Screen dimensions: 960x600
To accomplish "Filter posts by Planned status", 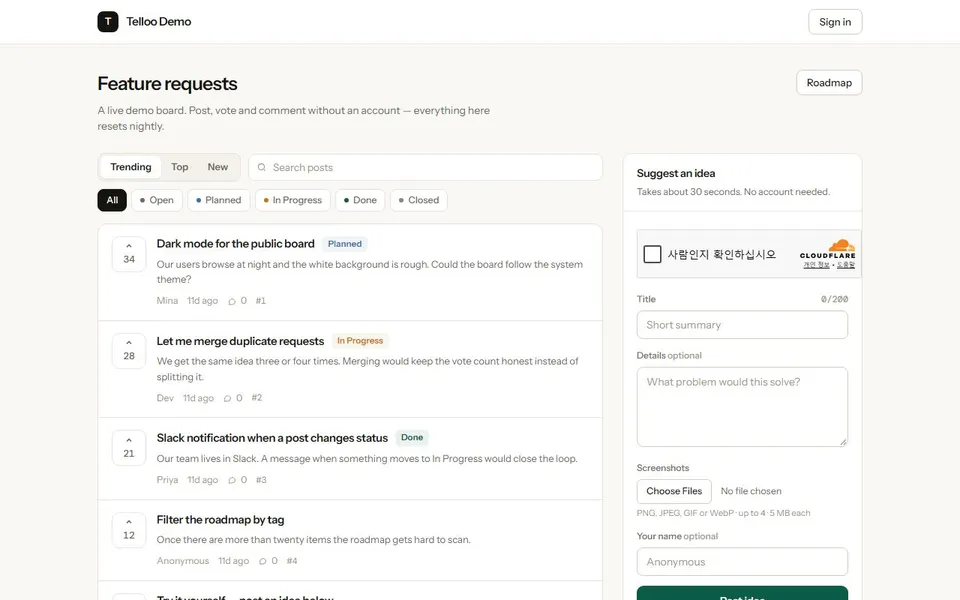I will (x=219, y=200).
